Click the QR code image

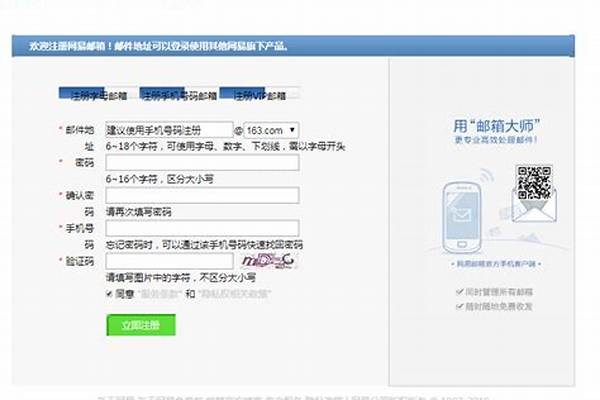coord(534,182)
